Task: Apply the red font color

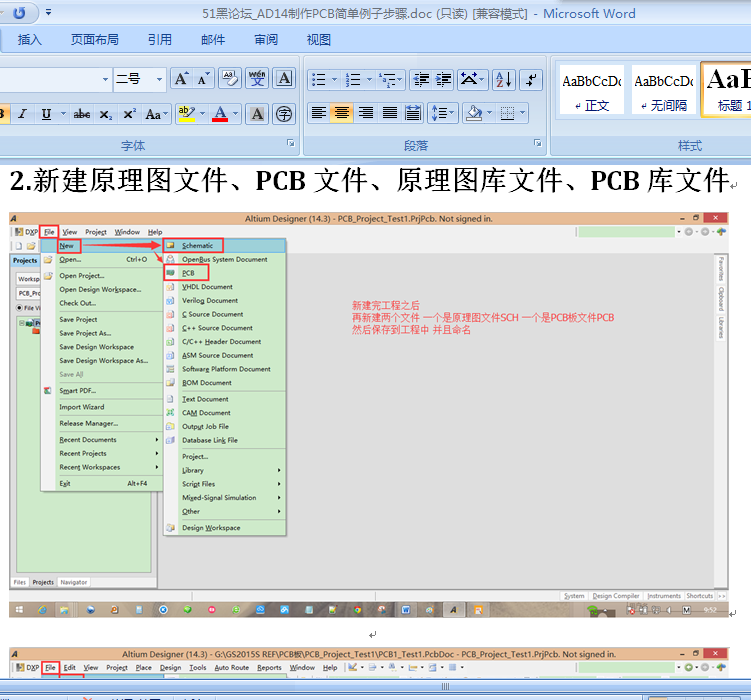Action: (220, 114)
